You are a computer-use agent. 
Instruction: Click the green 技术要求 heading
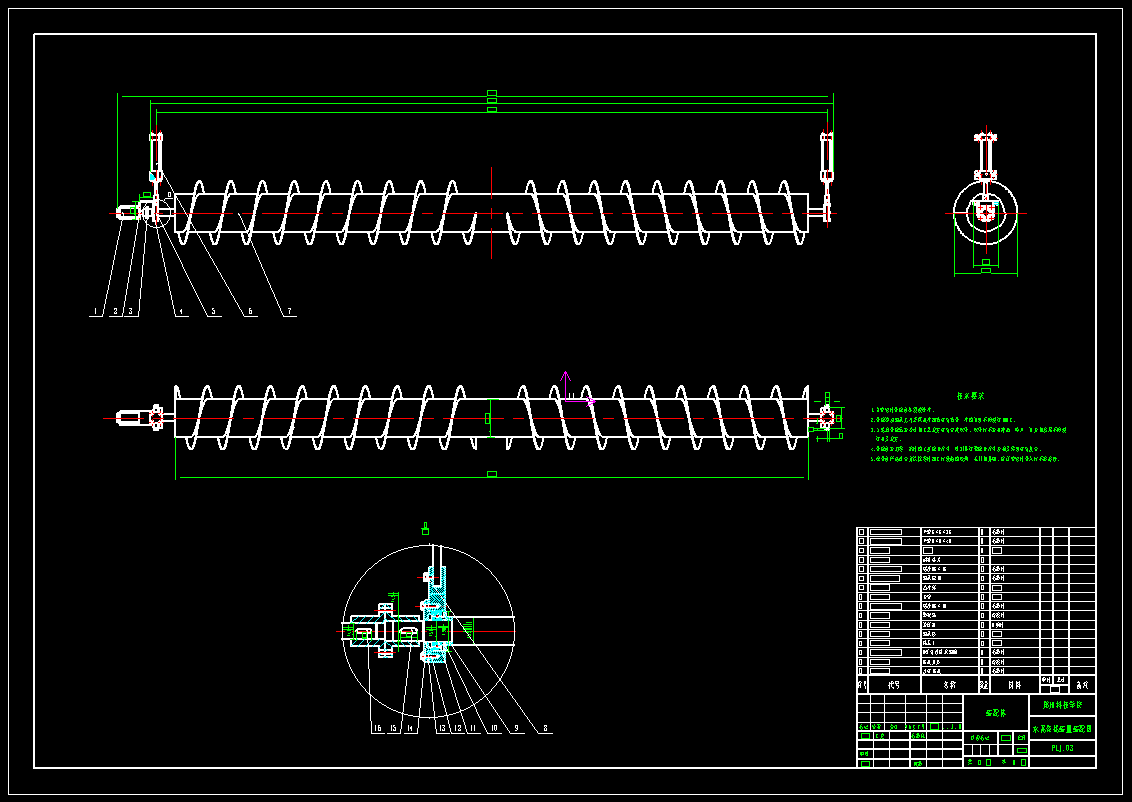971,396
